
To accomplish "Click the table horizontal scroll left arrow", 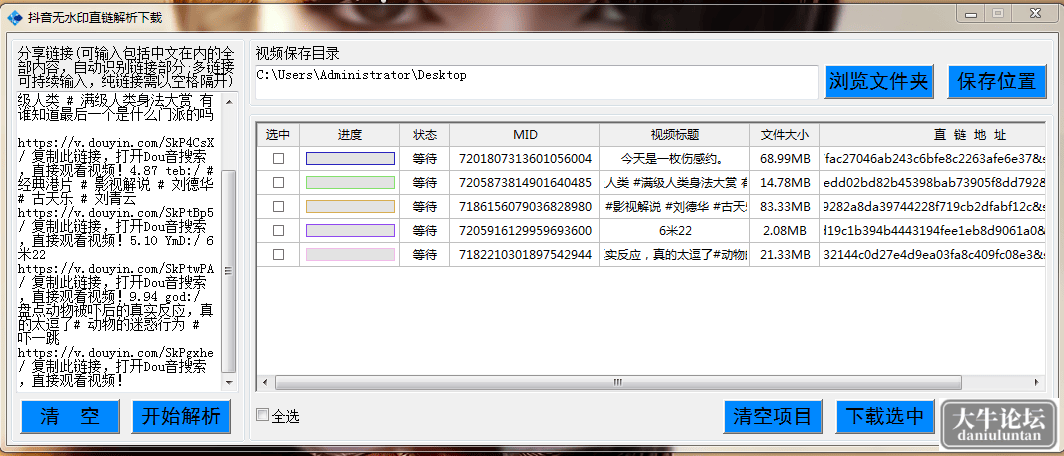I will (265, 383).
